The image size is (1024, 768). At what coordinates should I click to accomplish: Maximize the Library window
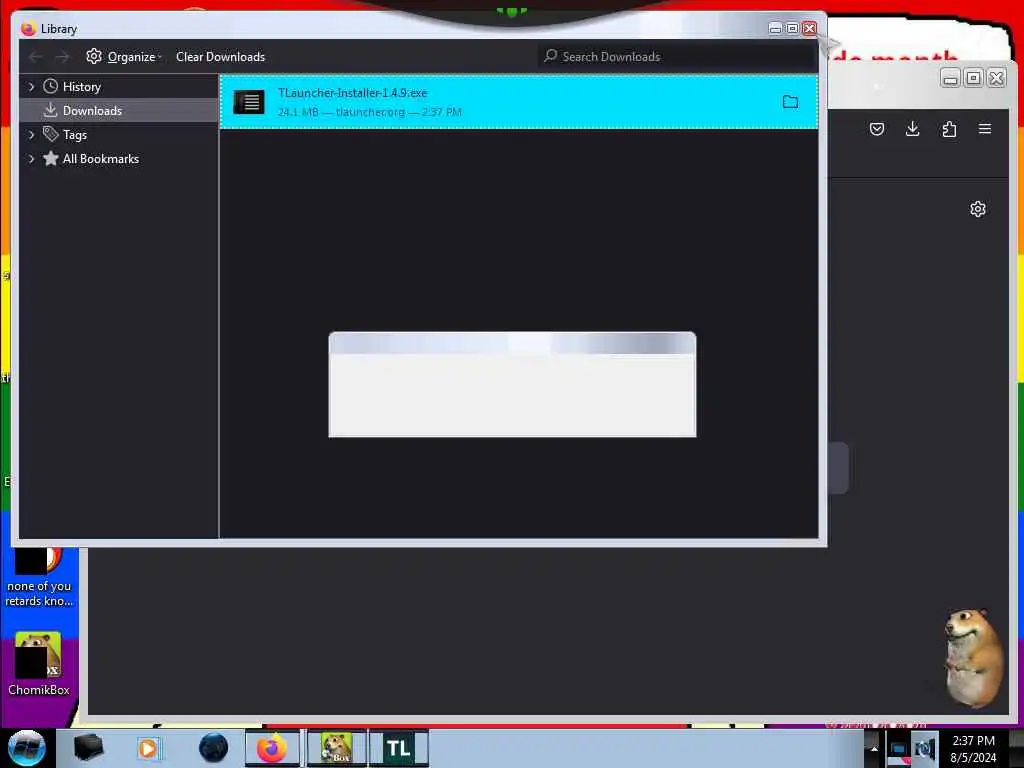coord(792,28)
